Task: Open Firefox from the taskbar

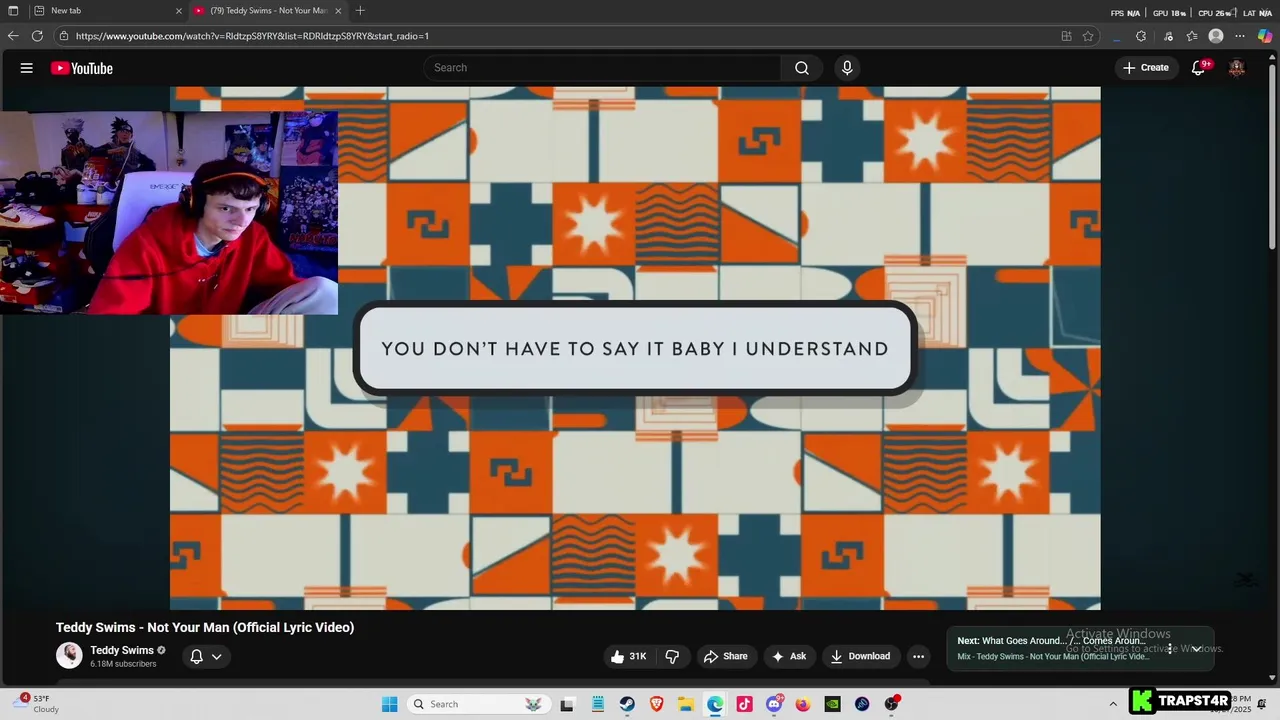Action: [x=803, y=704]
